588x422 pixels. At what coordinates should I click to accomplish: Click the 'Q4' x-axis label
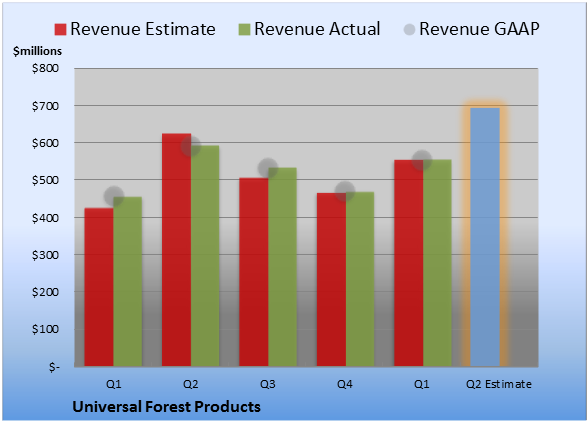pos(345,384)
